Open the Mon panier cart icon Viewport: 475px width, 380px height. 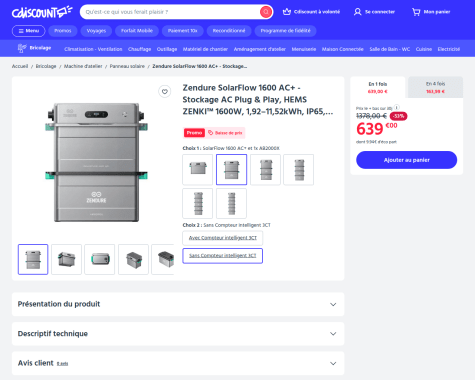(x=416, y=12)
